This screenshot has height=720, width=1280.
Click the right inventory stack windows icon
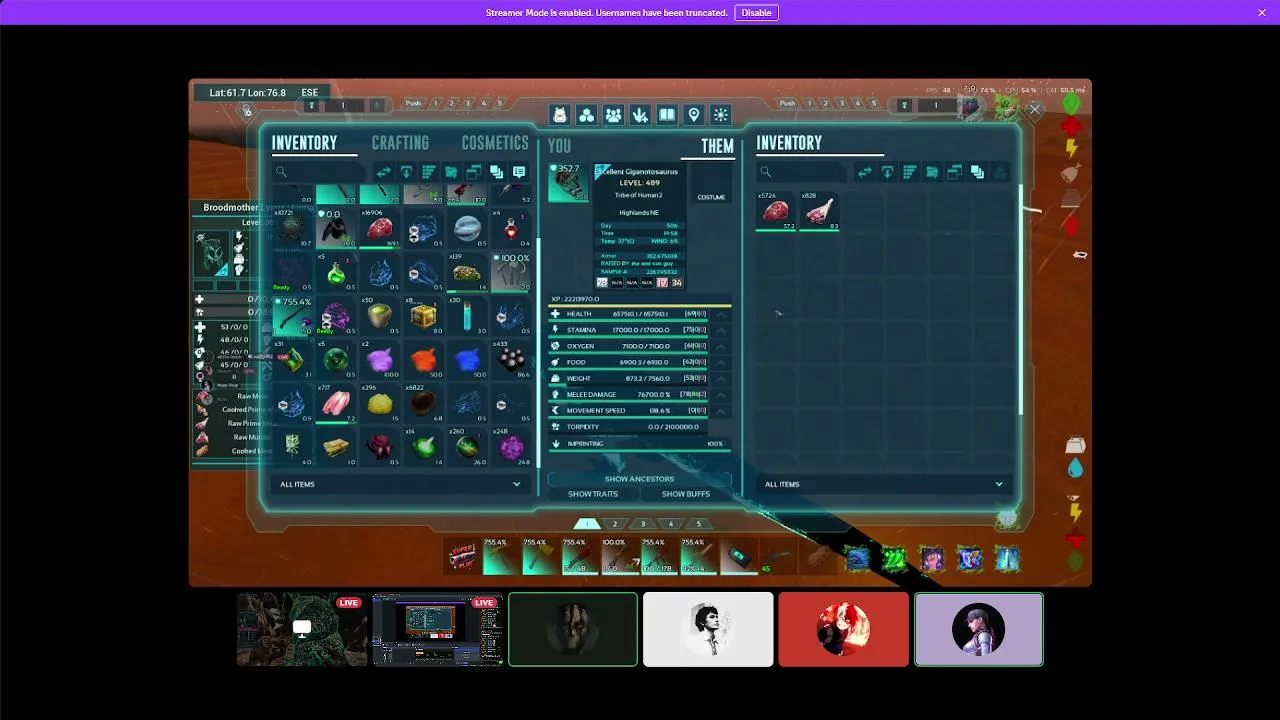pyautogui.click(x=955, y=172)
